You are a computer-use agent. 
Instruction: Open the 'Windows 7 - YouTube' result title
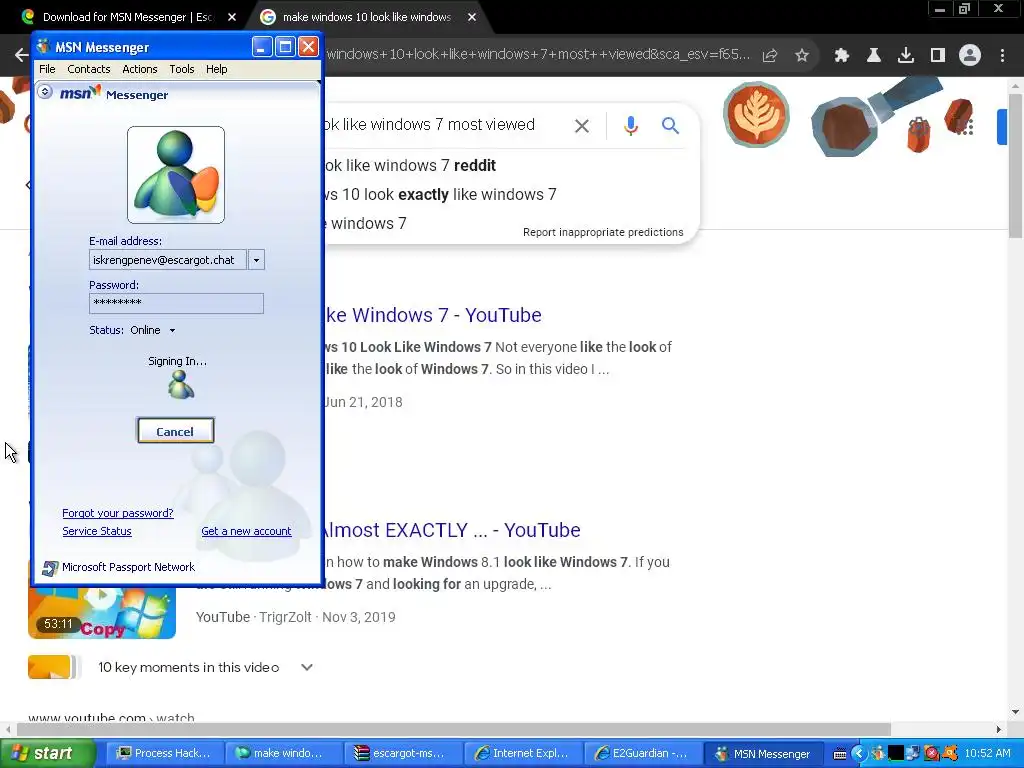(433, 315)
